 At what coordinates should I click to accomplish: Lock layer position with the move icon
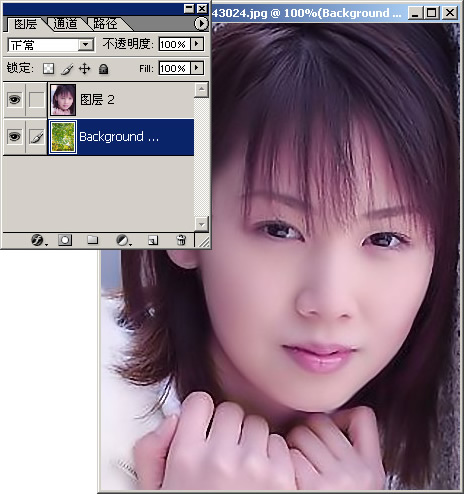click(x=85, y=69)
